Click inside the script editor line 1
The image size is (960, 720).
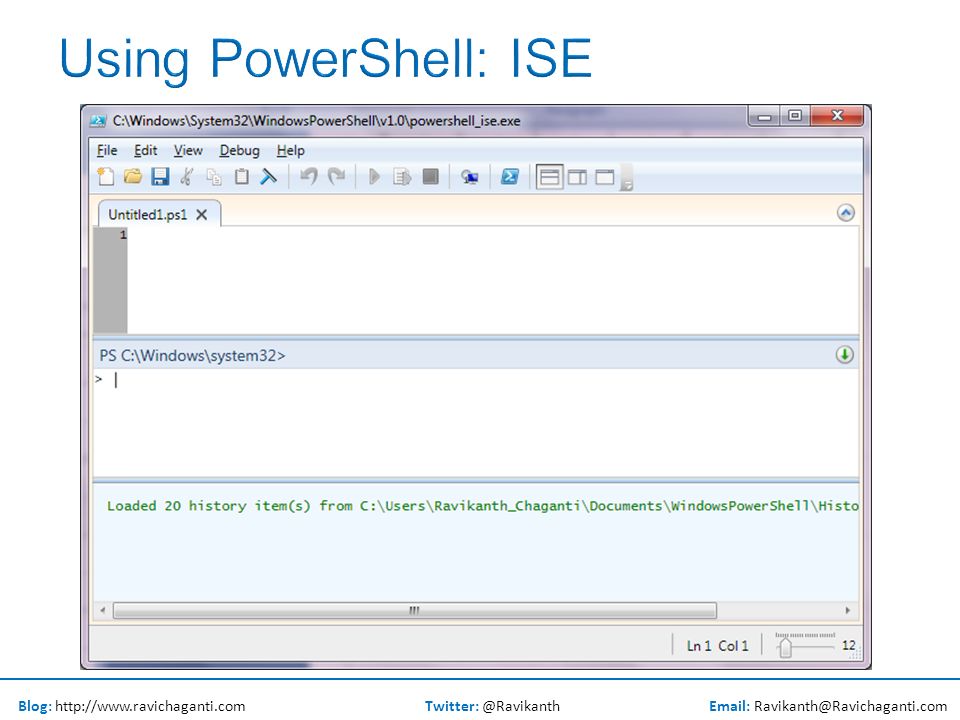(493, 235)
